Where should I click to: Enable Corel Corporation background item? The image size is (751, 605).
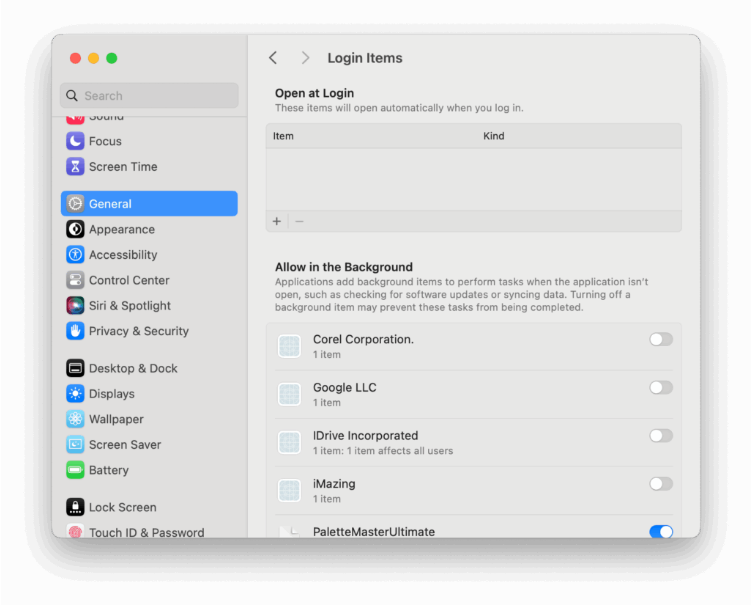click(x=661, y=340)
